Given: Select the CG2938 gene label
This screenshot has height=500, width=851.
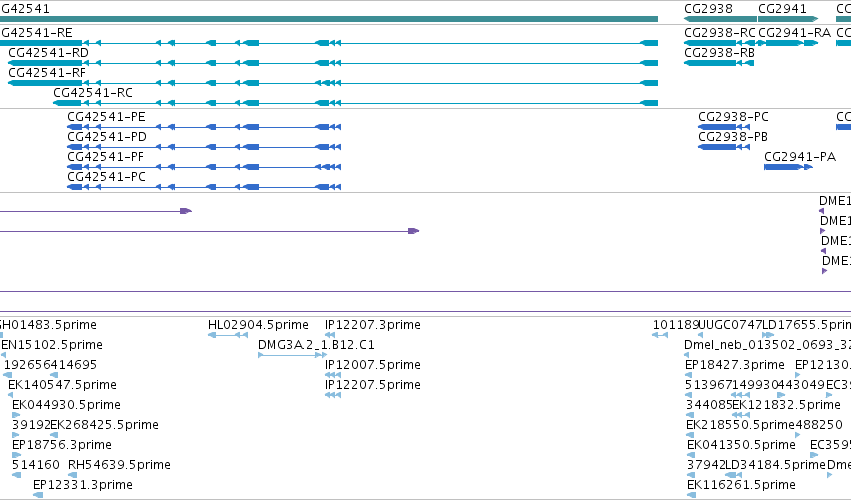Looking at the screenshot, I should pyautogui.click(x=708, y=9).
